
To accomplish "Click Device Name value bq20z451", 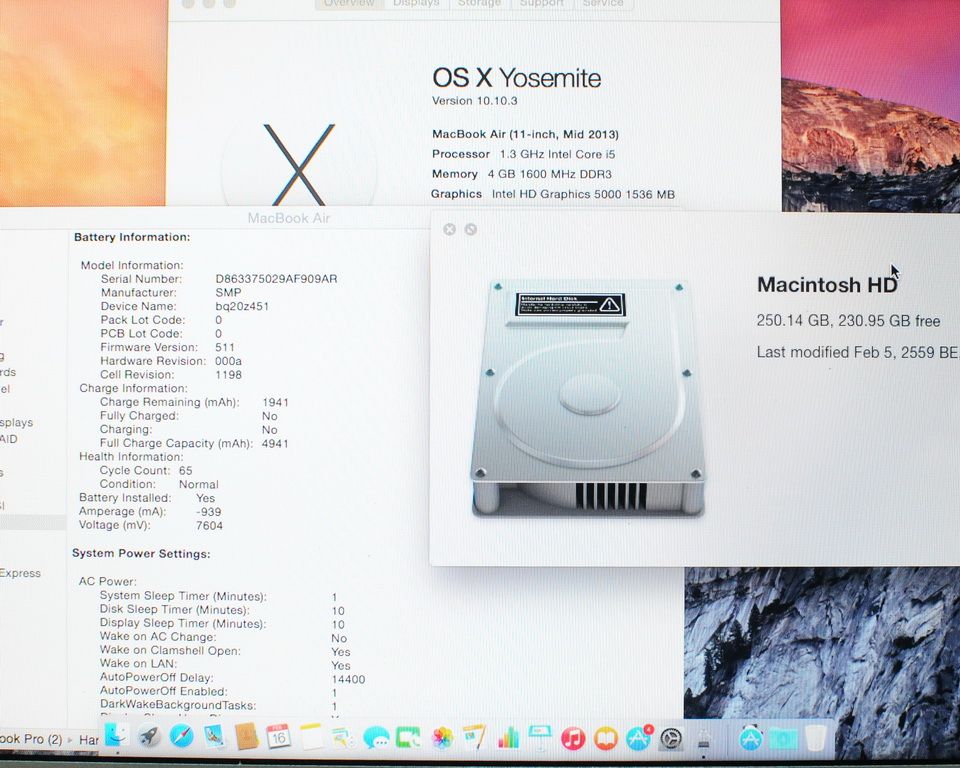I will (x=242, y=306).
